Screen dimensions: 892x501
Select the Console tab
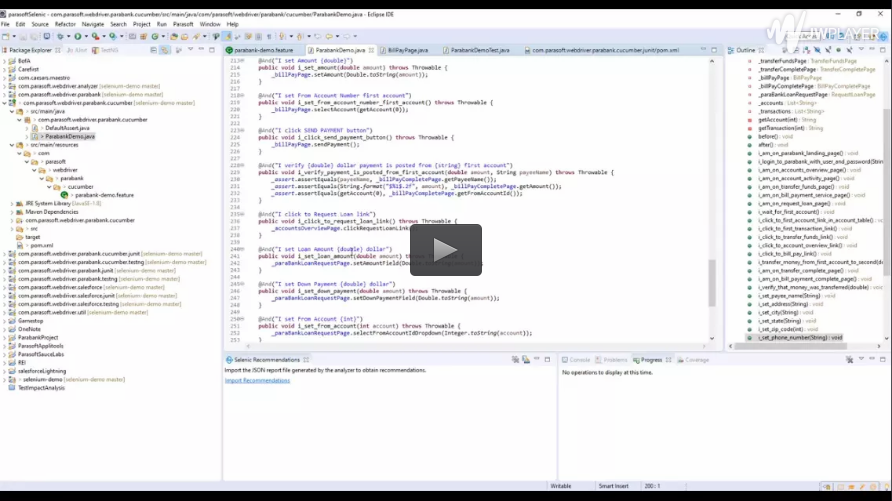pos(576,360)
